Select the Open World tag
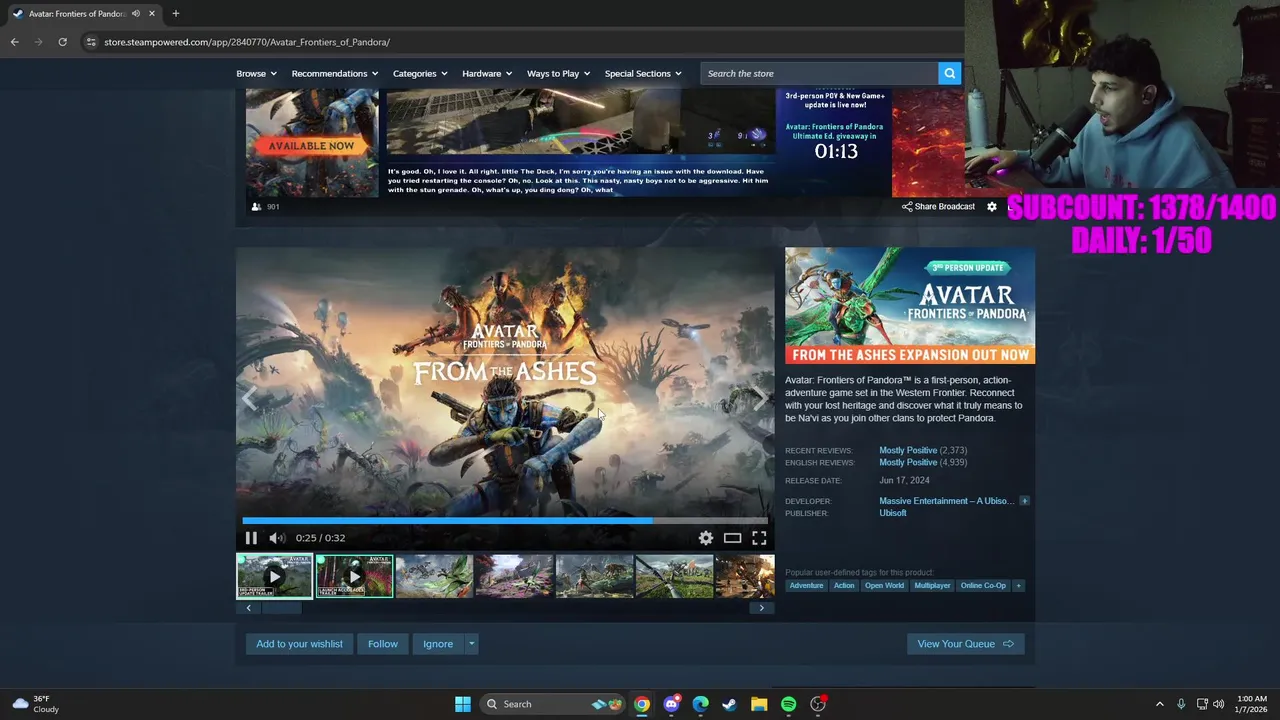This screenshot has height=720, width=1280. pos(884,586)
